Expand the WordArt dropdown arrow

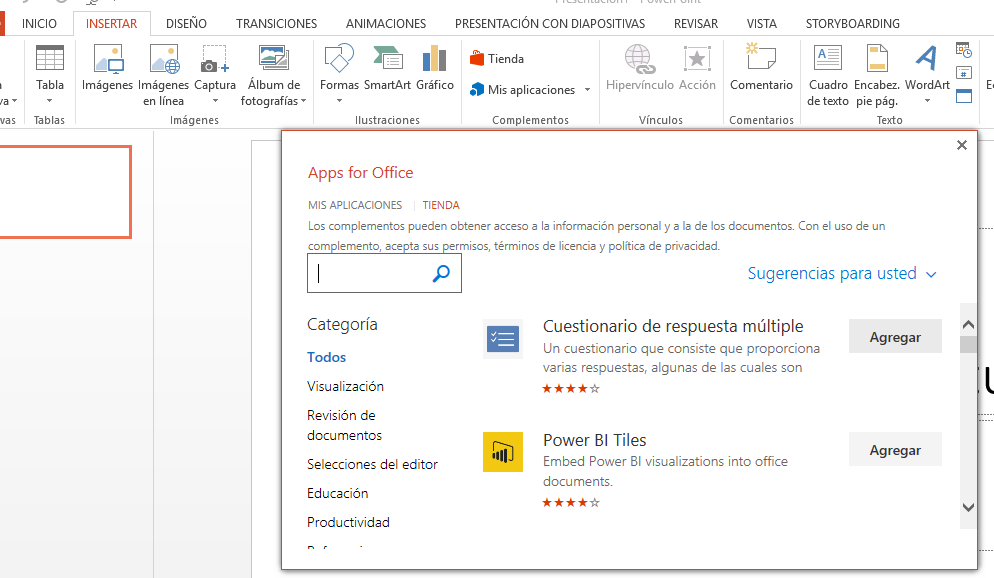pos(927,101)
